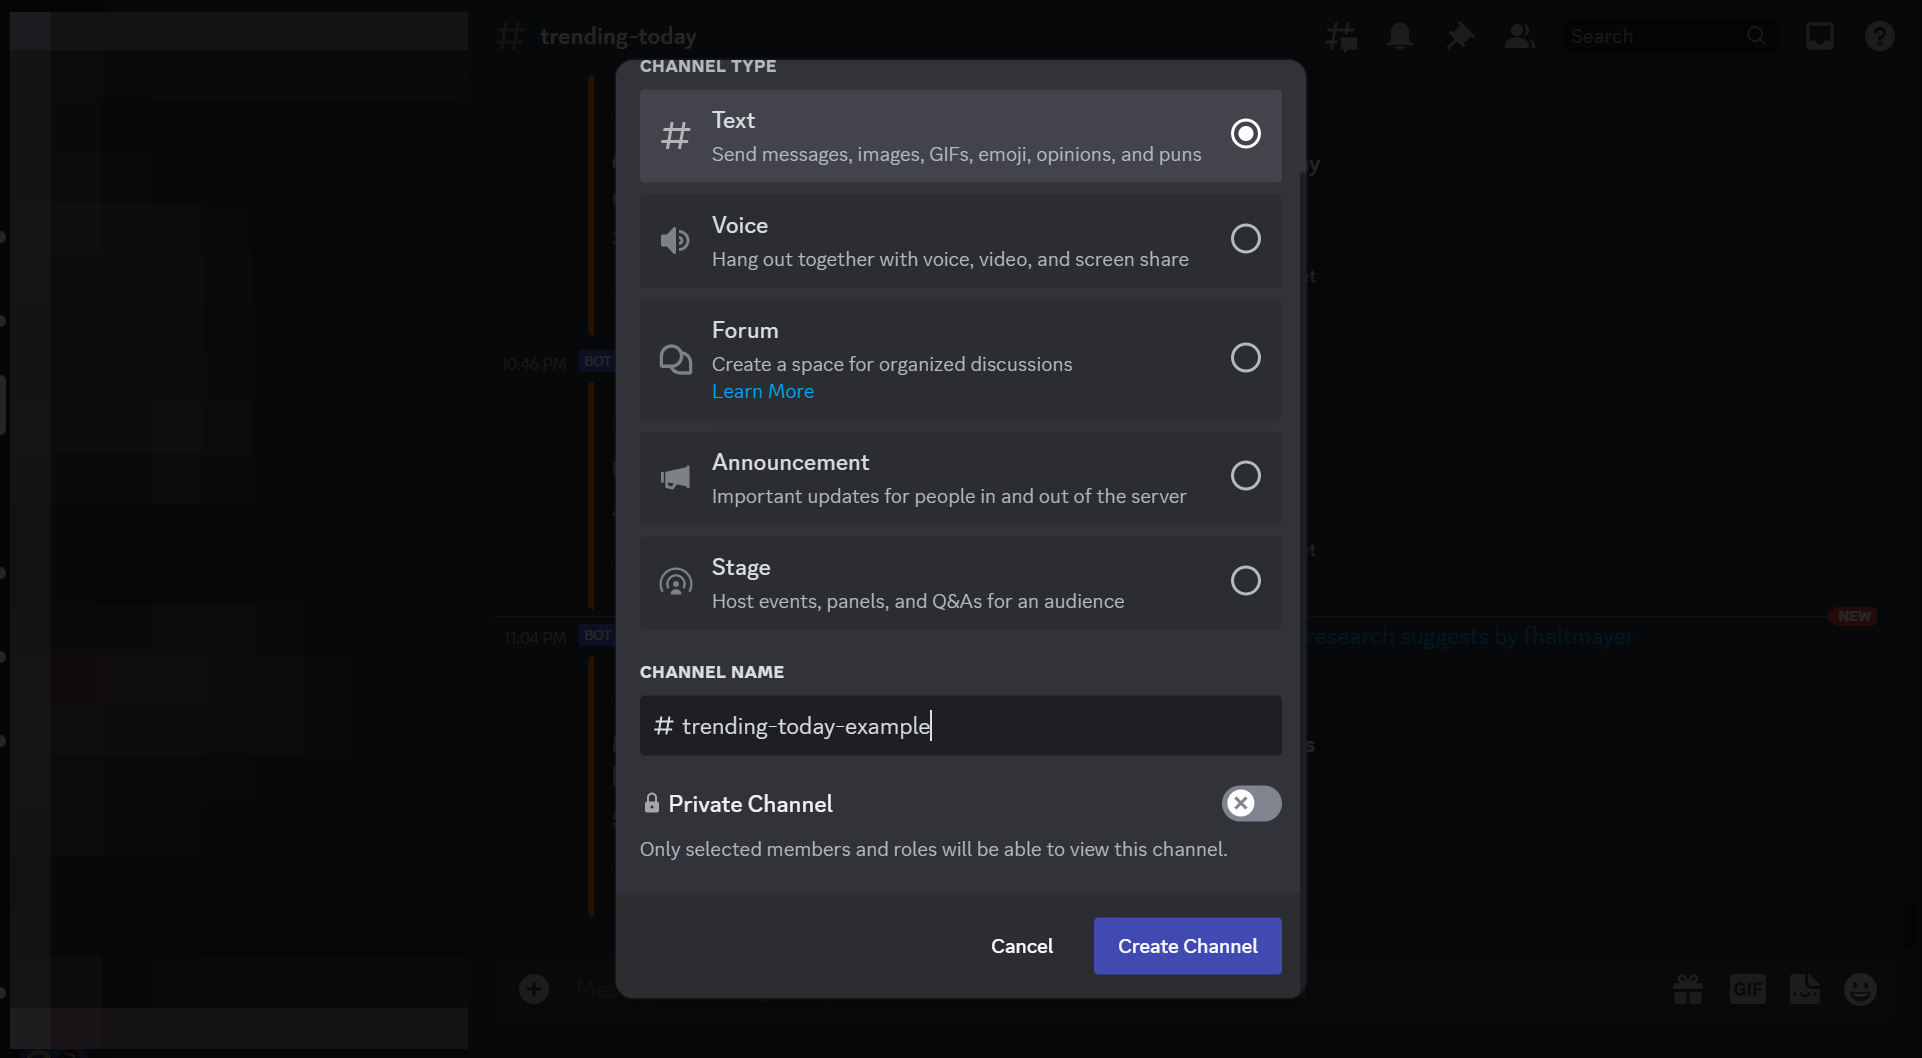The width and height of the screenshot is (1922, 1058).
Task: Toggle member list icon in header
Action: (1520, 37)
